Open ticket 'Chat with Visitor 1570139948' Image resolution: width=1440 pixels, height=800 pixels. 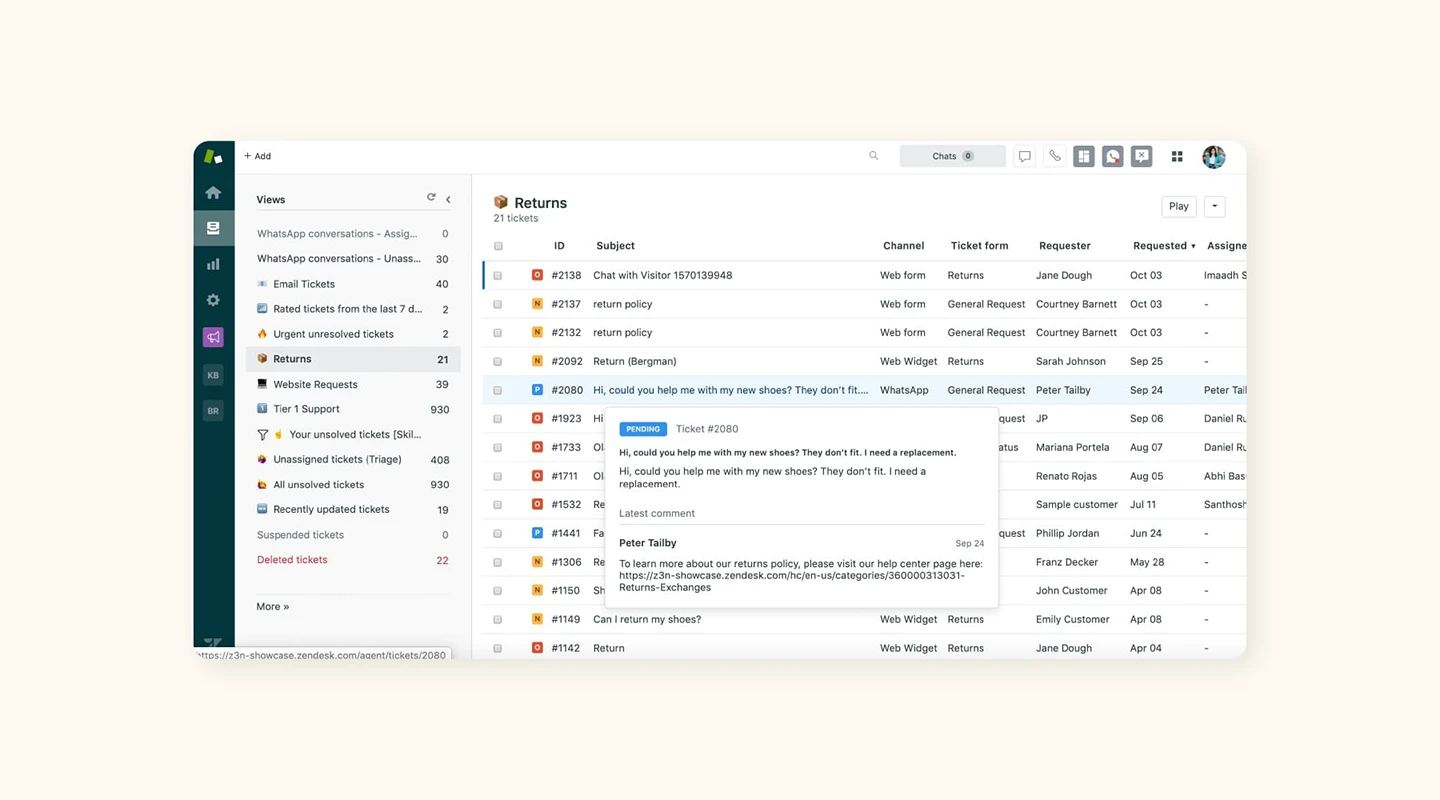[662, 275]
